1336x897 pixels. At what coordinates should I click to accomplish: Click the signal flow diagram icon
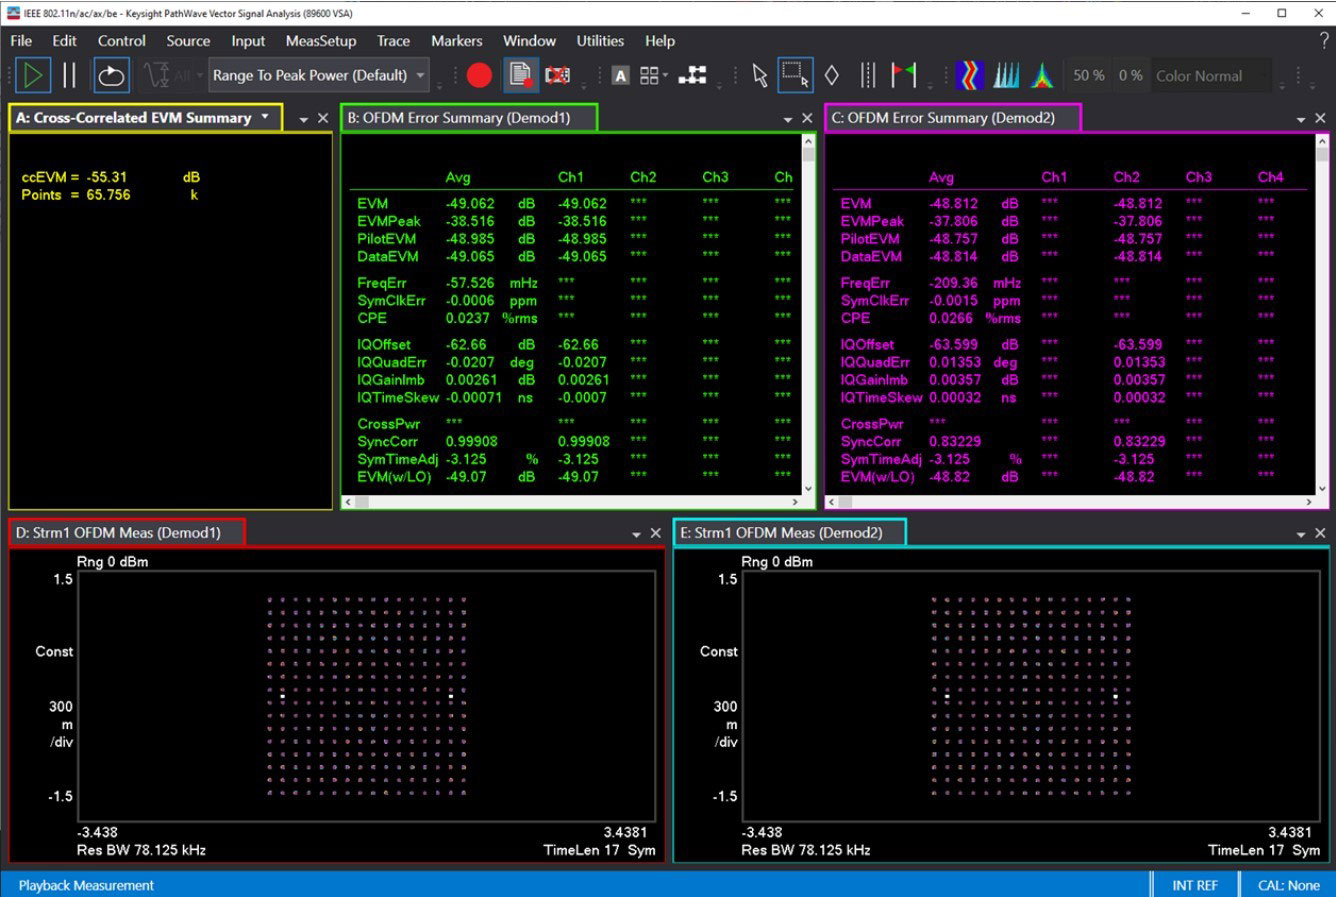click(x=692, y=75)
